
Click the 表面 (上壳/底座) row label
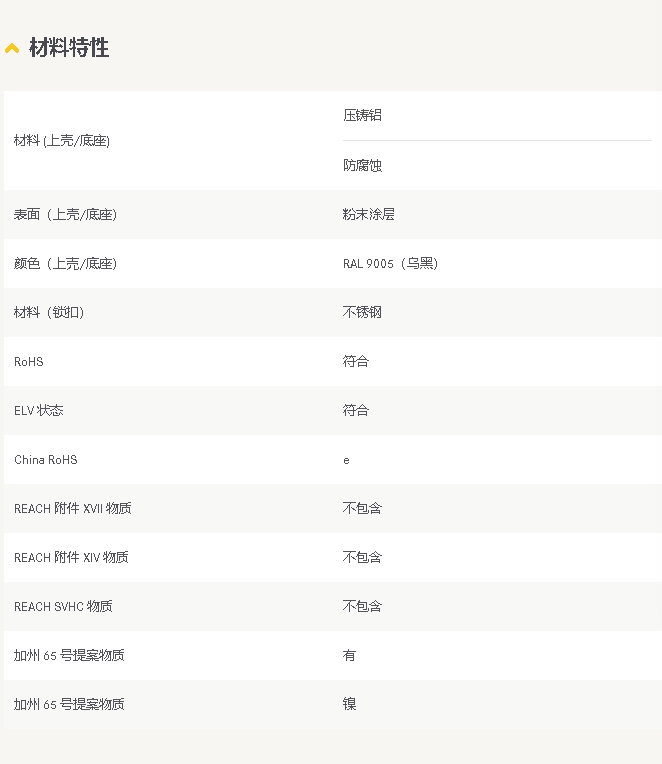pyautogui.click(x=66, y=214)
